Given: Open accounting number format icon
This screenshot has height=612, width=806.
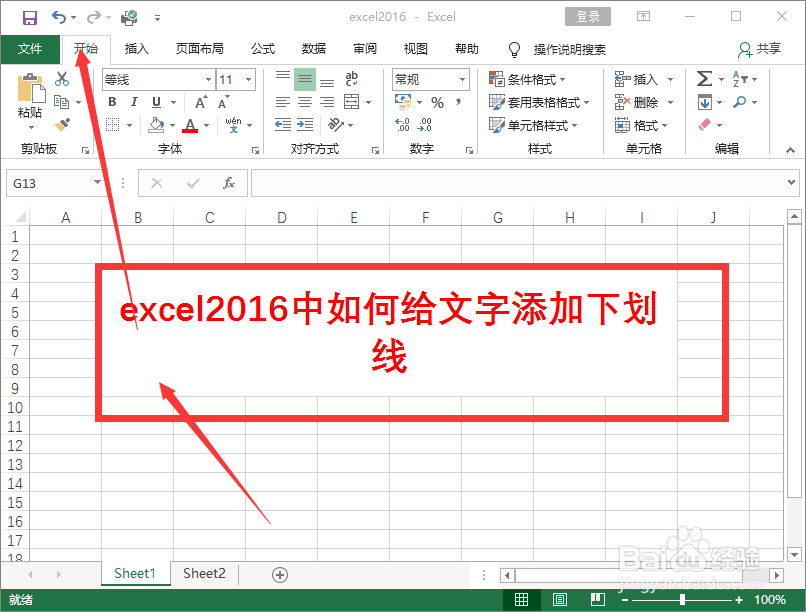Looking at the screenshot, I should click(403, 102).
